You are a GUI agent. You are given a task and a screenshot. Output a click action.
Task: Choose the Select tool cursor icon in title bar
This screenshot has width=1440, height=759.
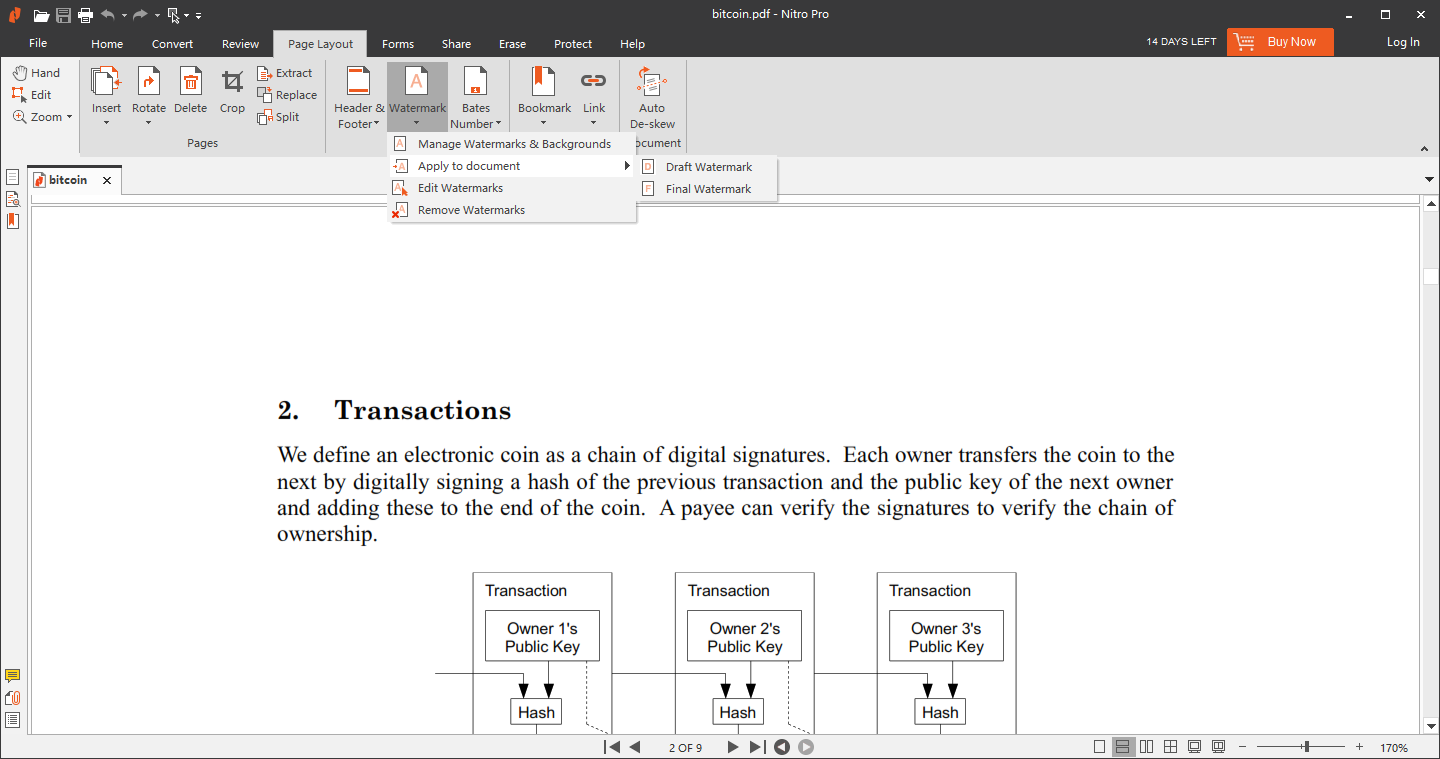point(174,15)
